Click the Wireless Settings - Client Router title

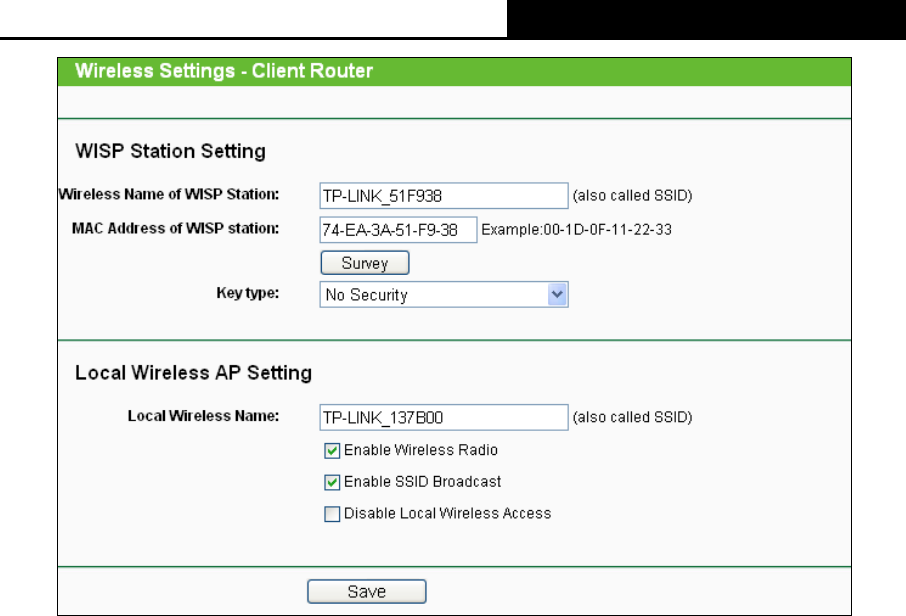(224, 71)
